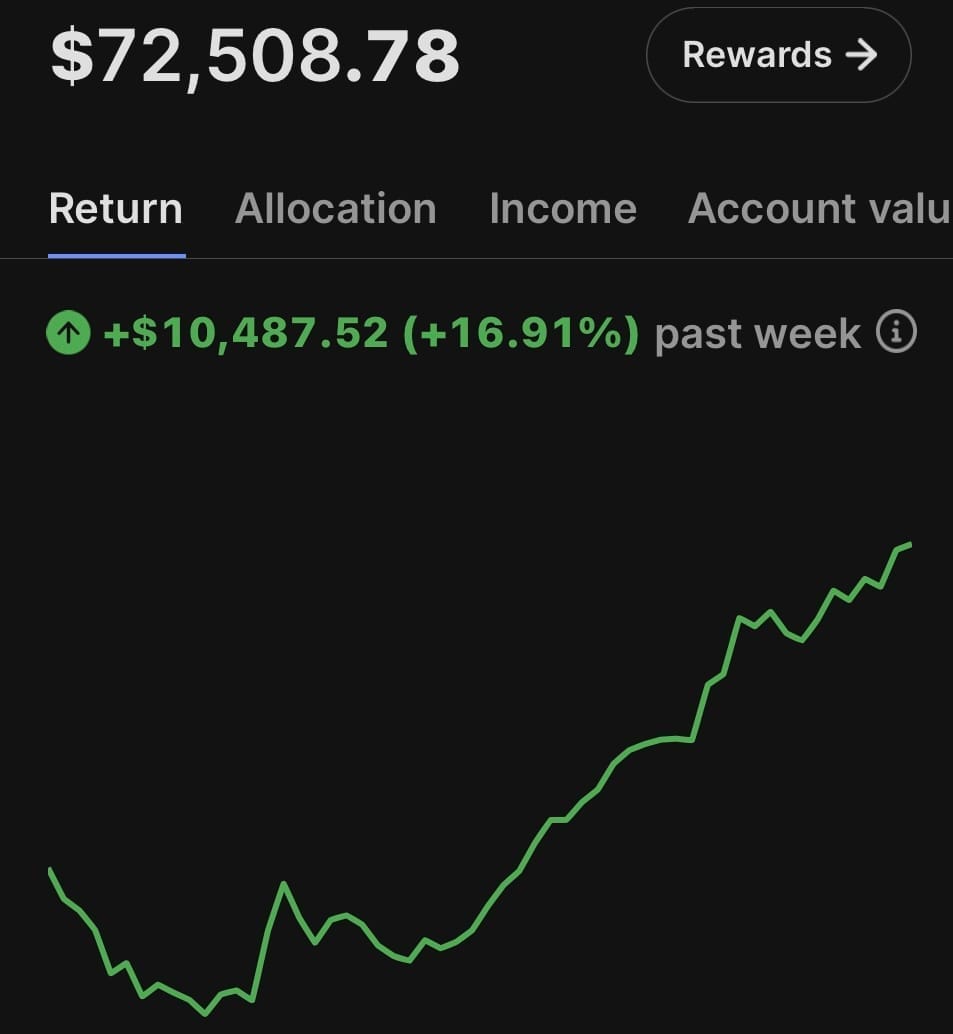Screen dimensions: 953x1034
Task: Open the Rewards page
Action: click(x=778, y=55)
